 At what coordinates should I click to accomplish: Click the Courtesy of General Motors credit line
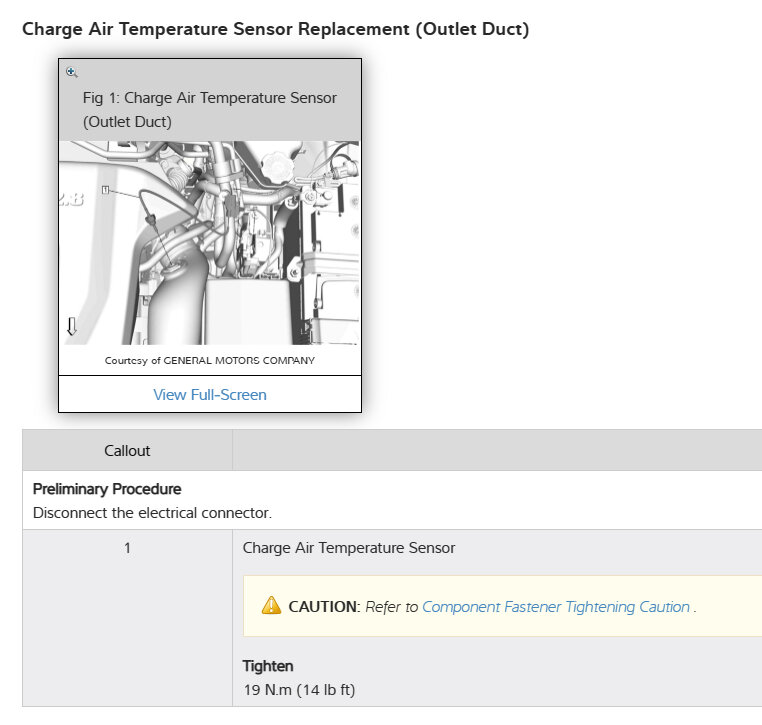pyautogui.click(x=210, y=360)
